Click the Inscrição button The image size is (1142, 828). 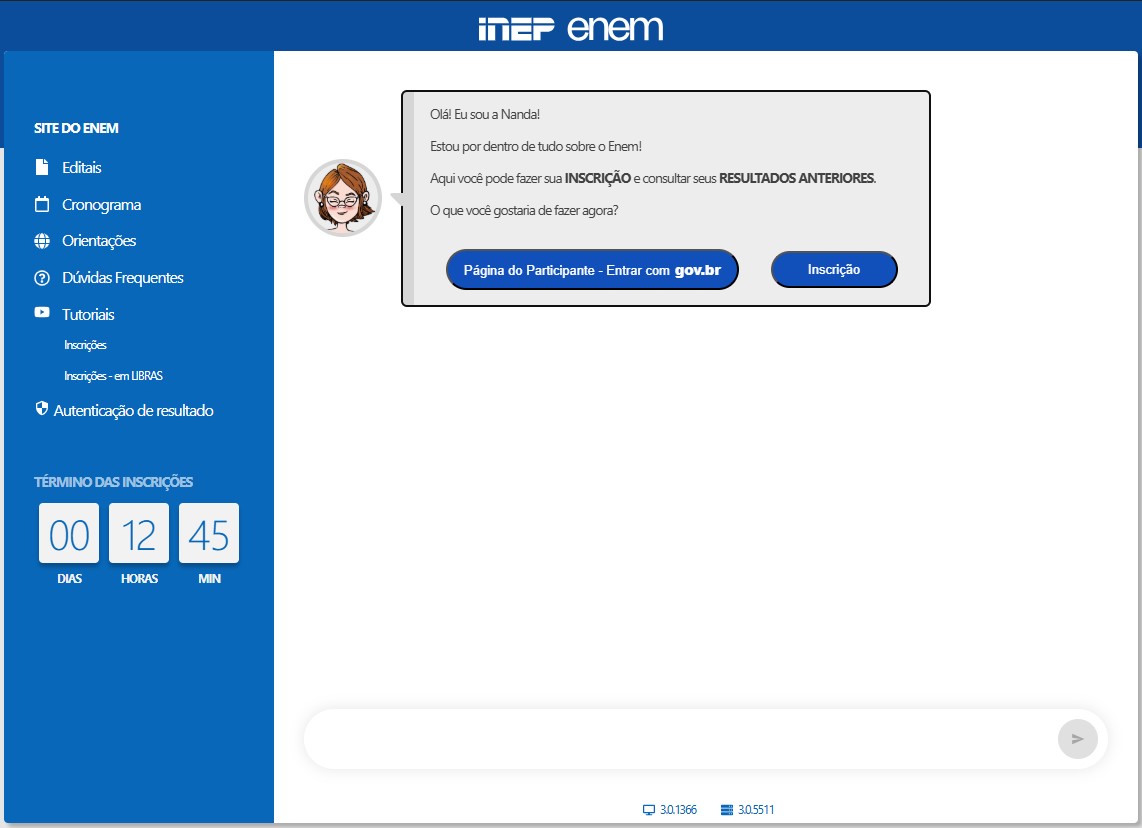point(834,269)
